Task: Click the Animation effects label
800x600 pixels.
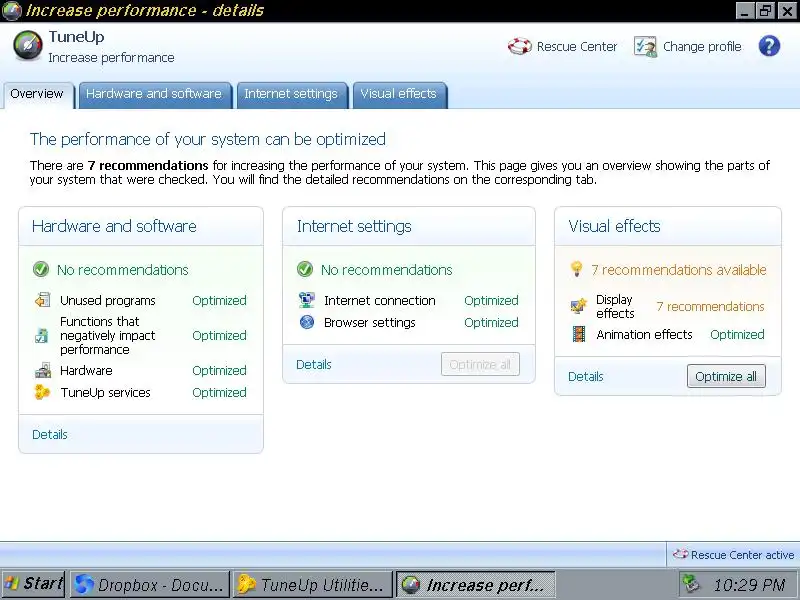Action: pyautogui.click(x=644, y=334)
